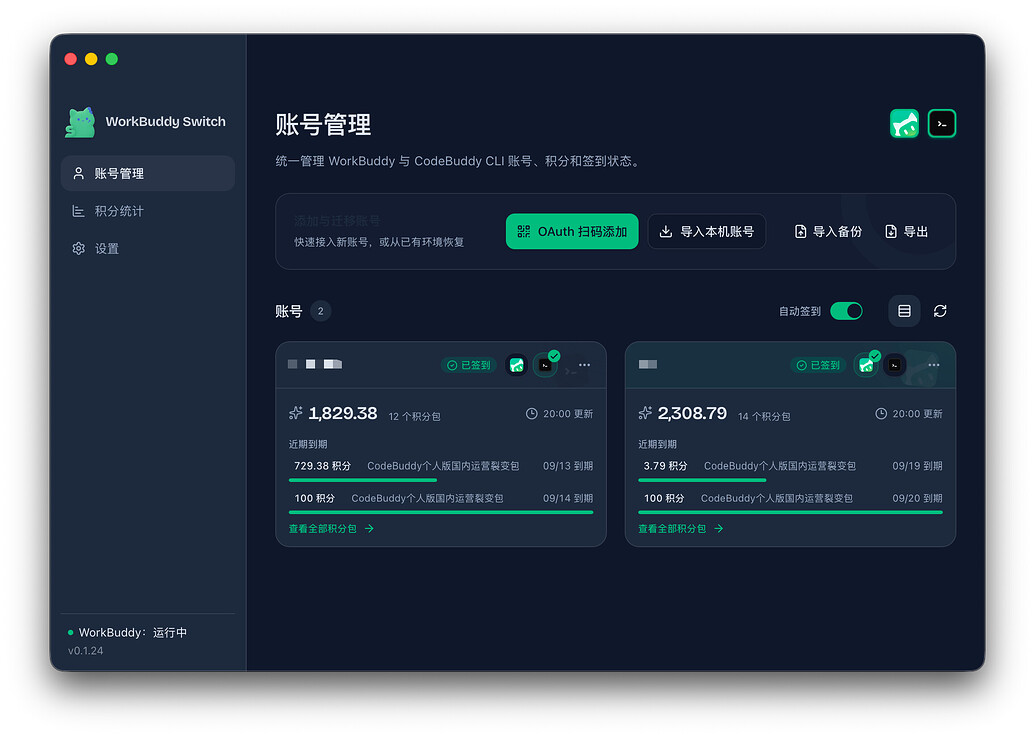
Task: Click the chart icon beside 积分统计
Action: click(x=79, y=211)
